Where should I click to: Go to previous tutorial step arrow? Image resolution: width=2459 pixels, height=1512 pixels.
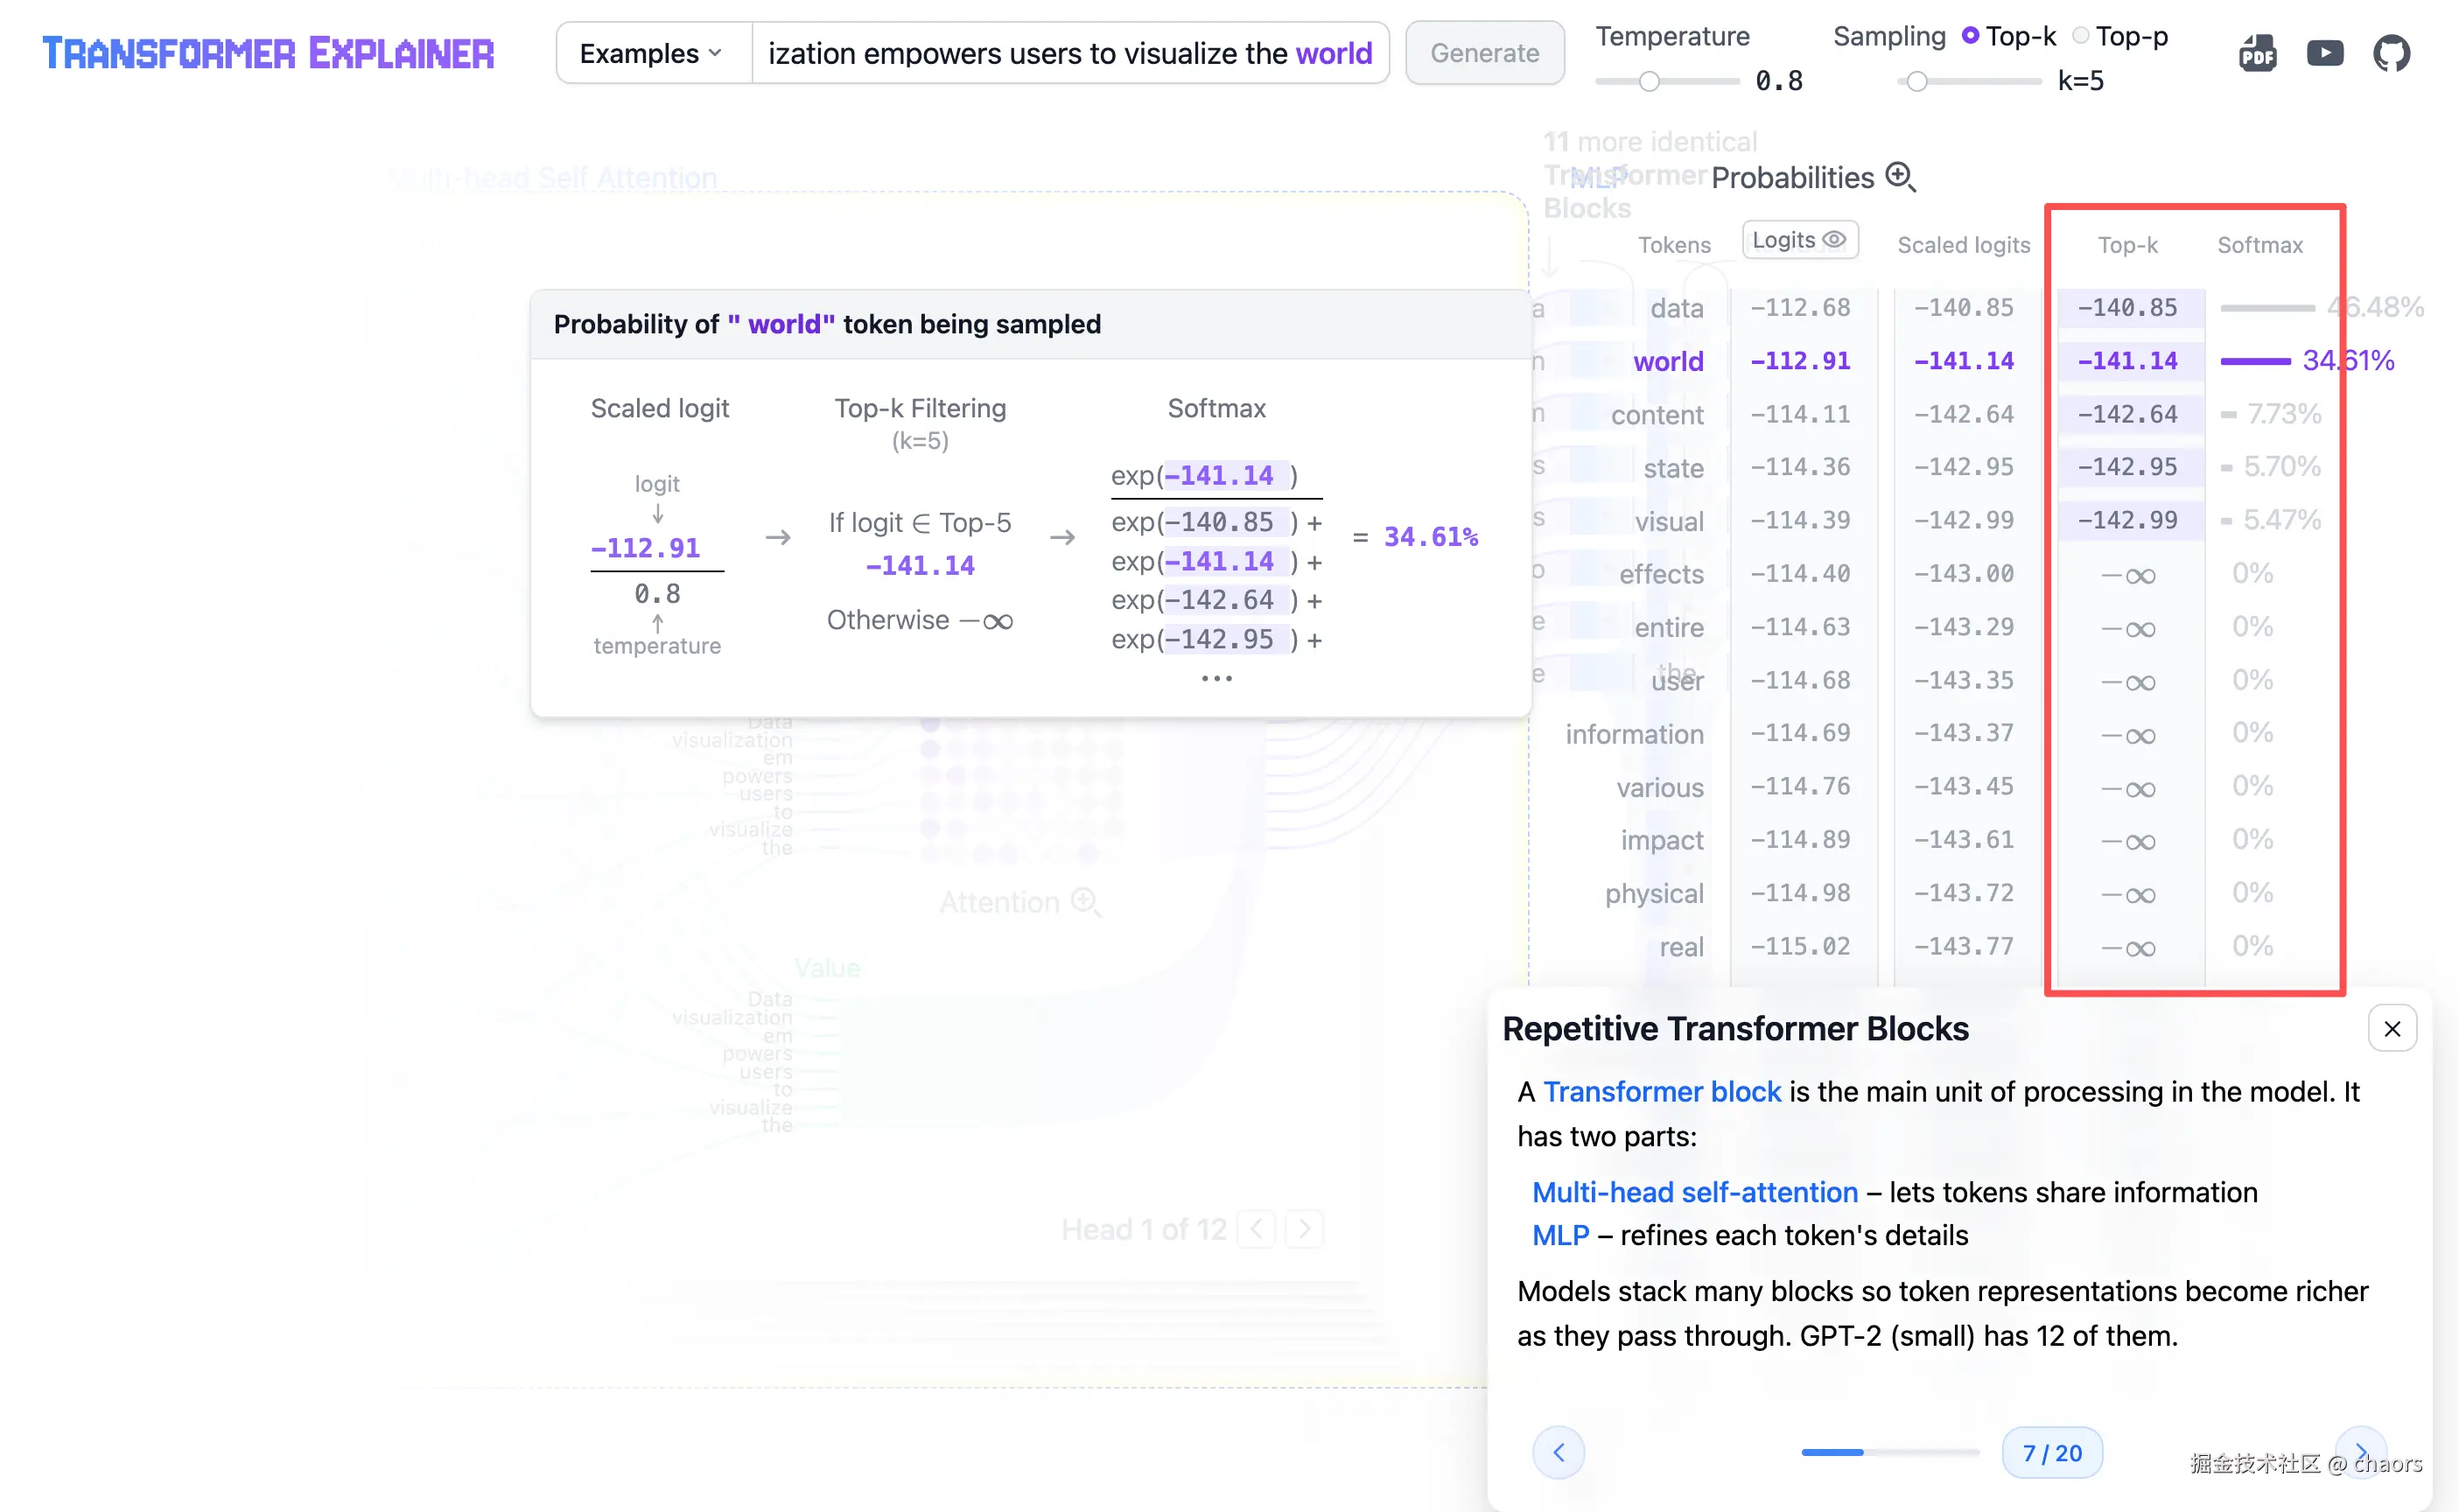coord(1558,1452)
